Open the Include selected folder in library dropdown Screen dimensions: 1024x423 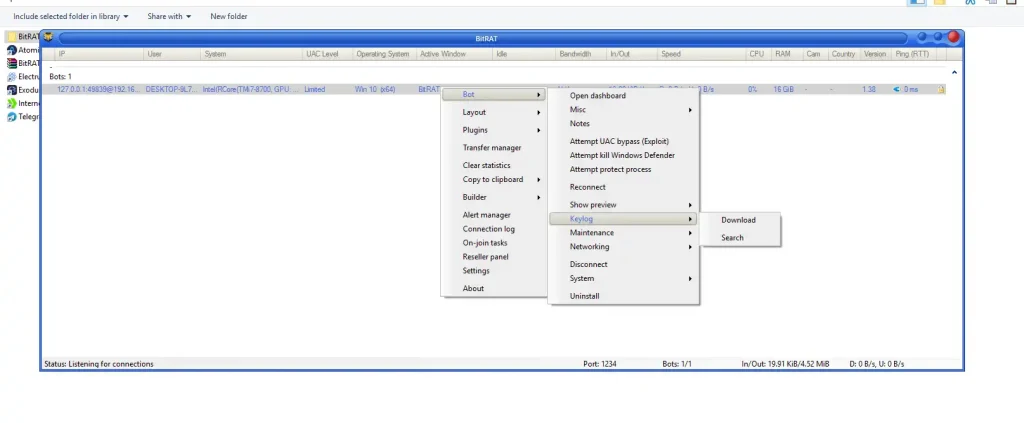[x=70, y=16]
